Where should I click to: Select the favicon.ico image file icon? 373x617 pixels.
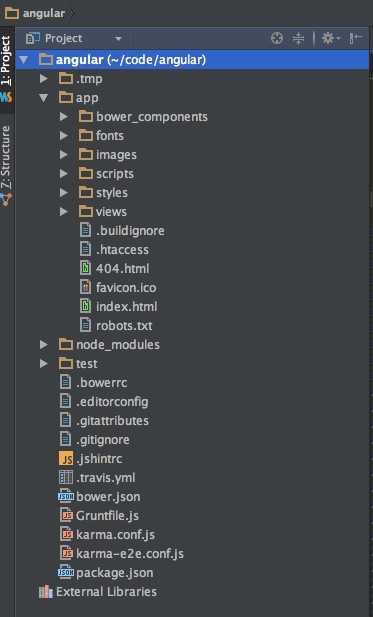coord(85,288)
